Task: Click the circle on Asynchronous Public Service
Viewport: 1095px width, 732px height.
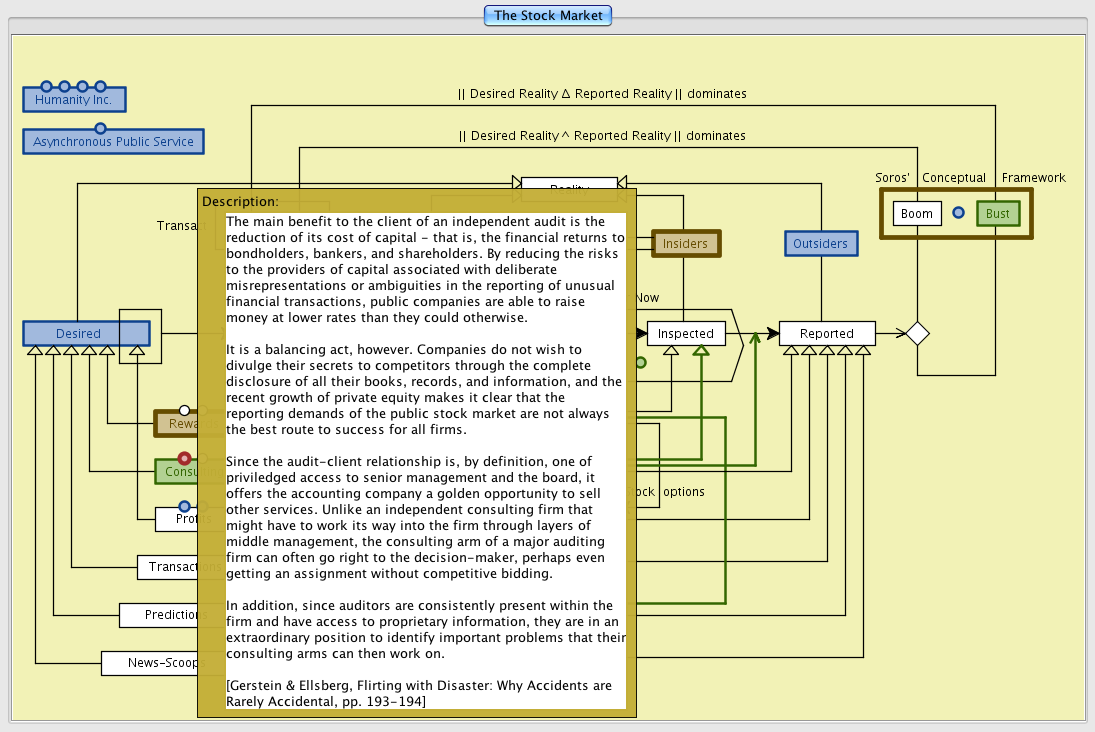Action: [x=100, y=128]
